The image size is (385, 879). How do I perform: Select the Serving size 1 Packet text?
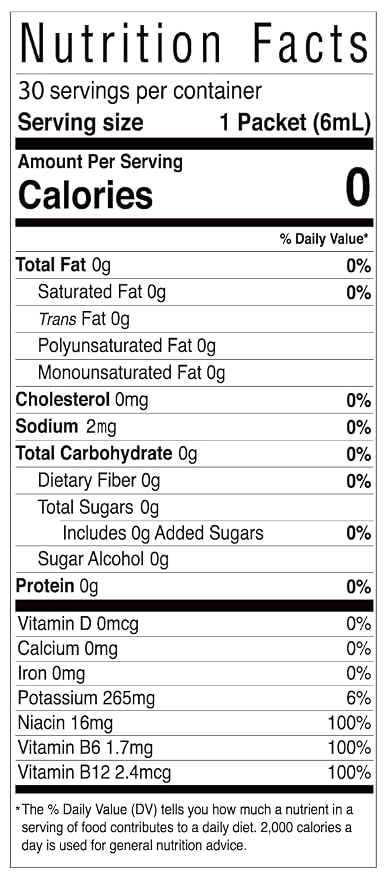pos(194,122)
